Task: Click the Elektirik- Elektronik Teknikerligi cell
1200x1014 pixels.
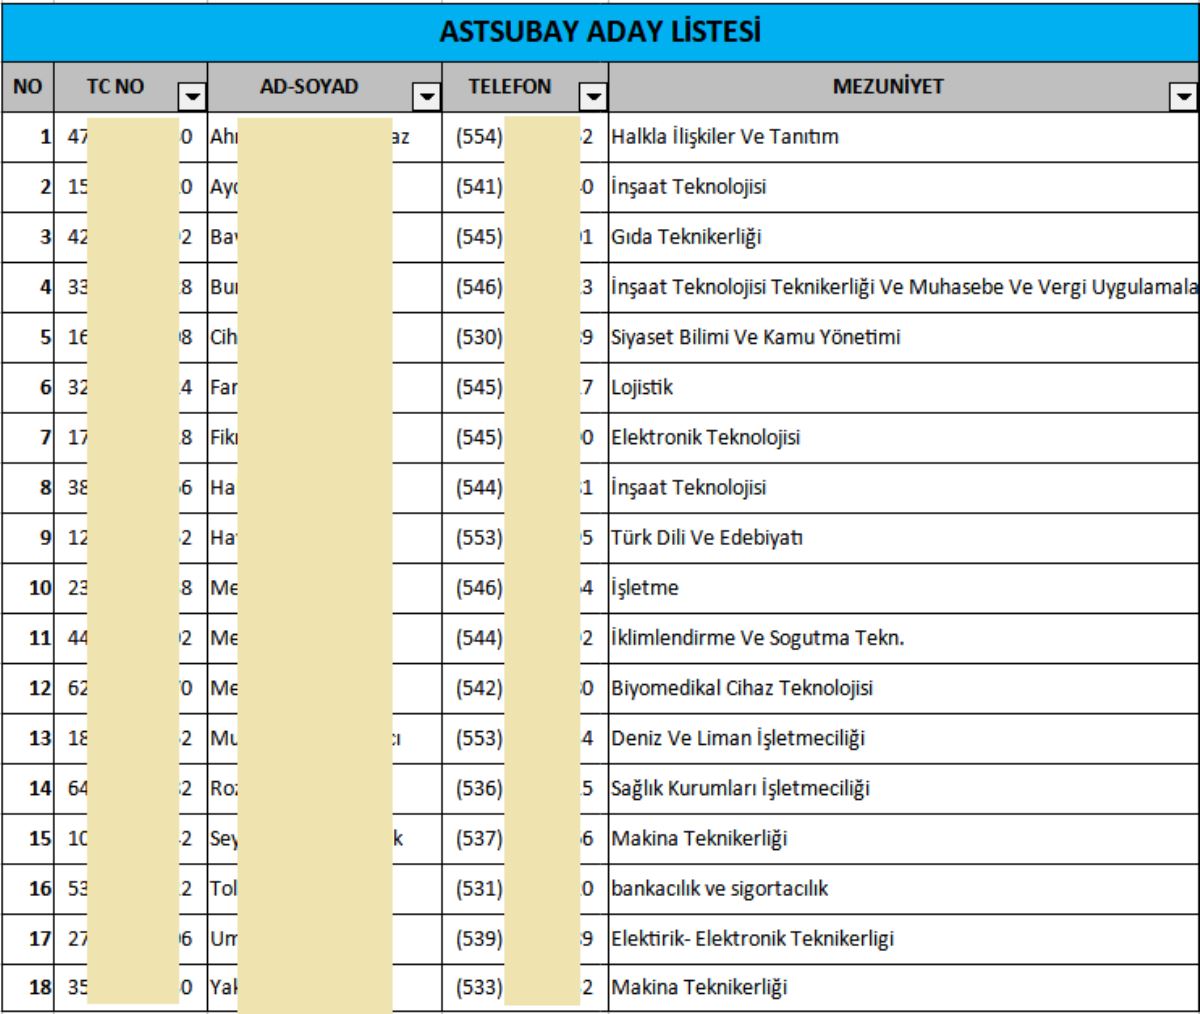Action: coord(752,938)
